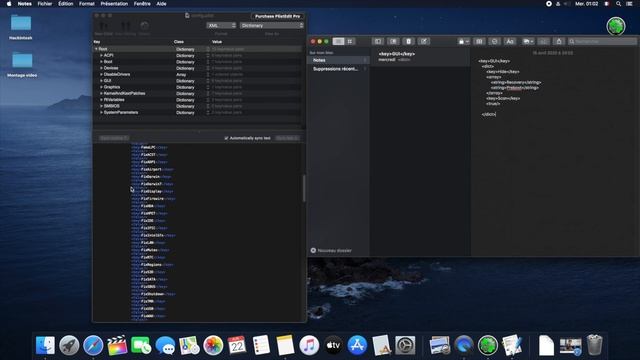Open Safari from the dock
The width and height of the screenshot is (640, 360).
[x=93, y=345]
